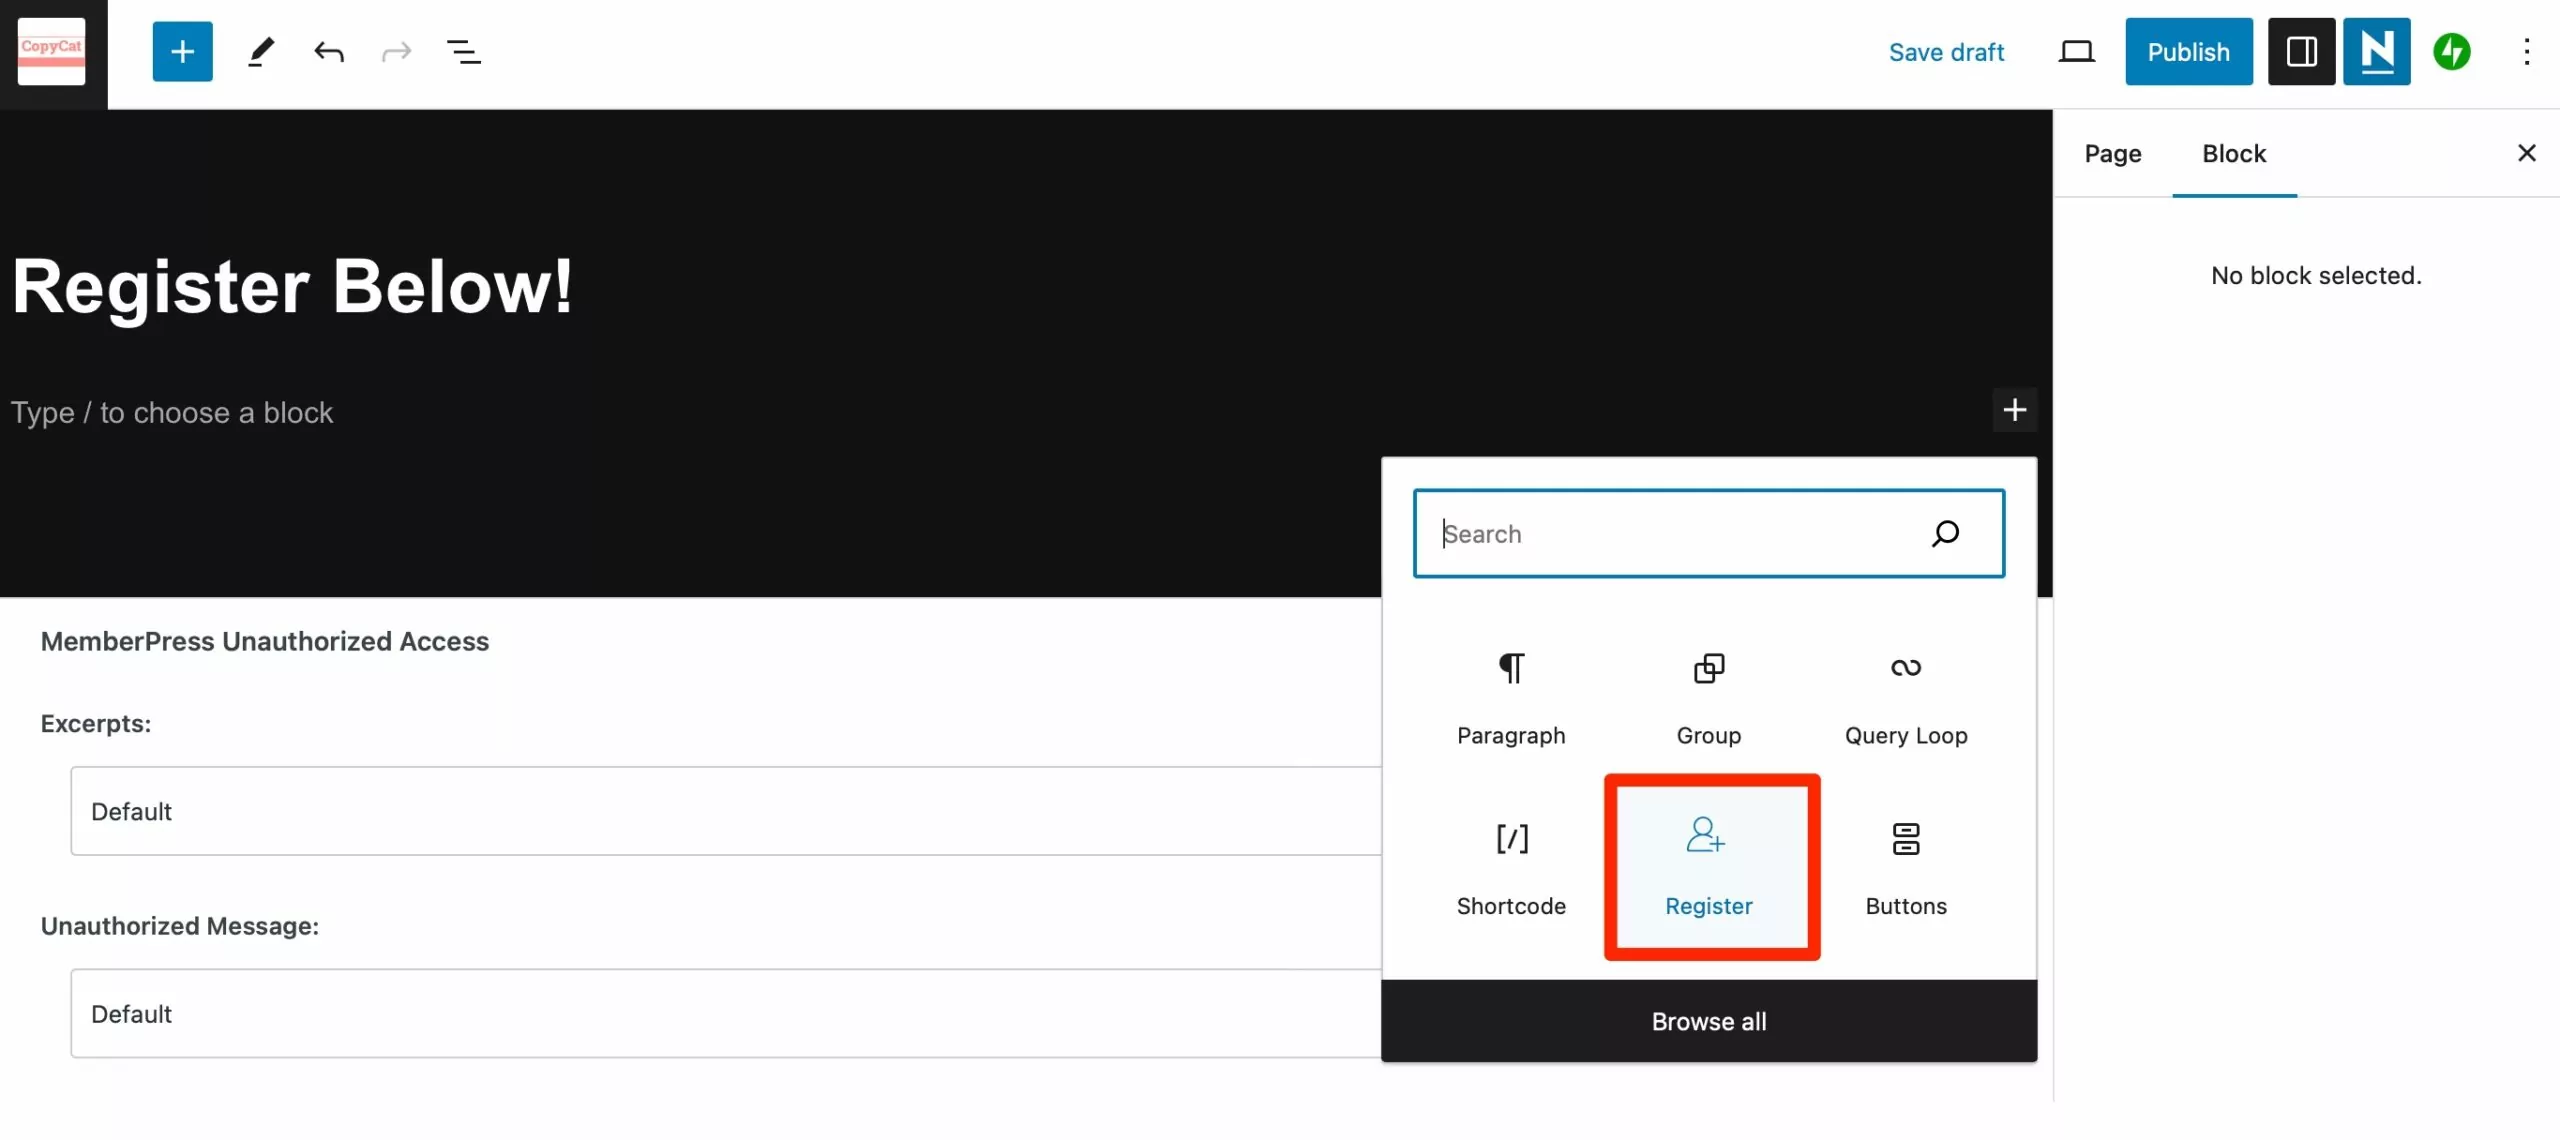Click Browse all blocks button
The height and width of the screenshot is (1140, 2560).
click(1709, 1021)
